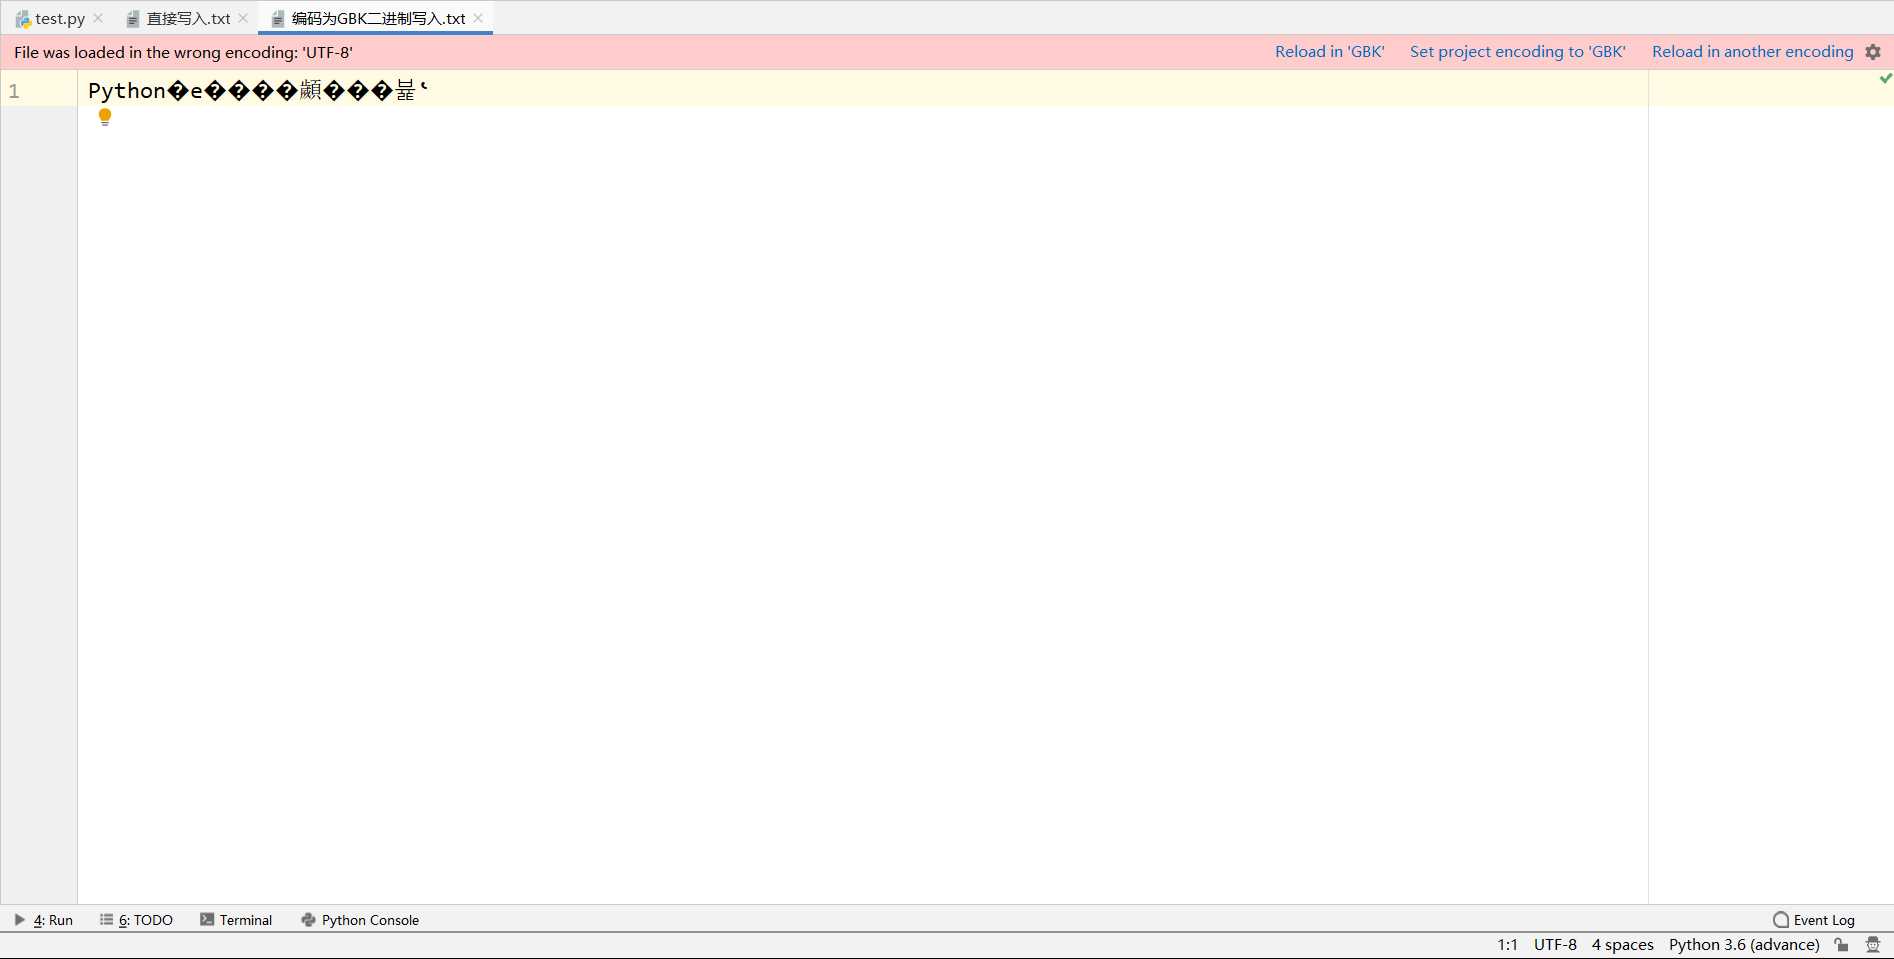Click the file icon on 直接写入.txt tab
The height and width of the screenshot is (959, 1894).
132,19
